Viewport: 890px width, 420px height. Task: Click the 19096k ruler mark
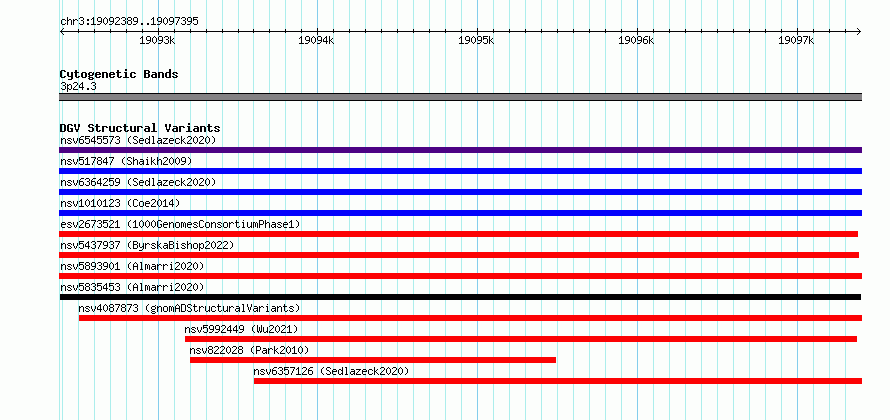click(637, 40)
